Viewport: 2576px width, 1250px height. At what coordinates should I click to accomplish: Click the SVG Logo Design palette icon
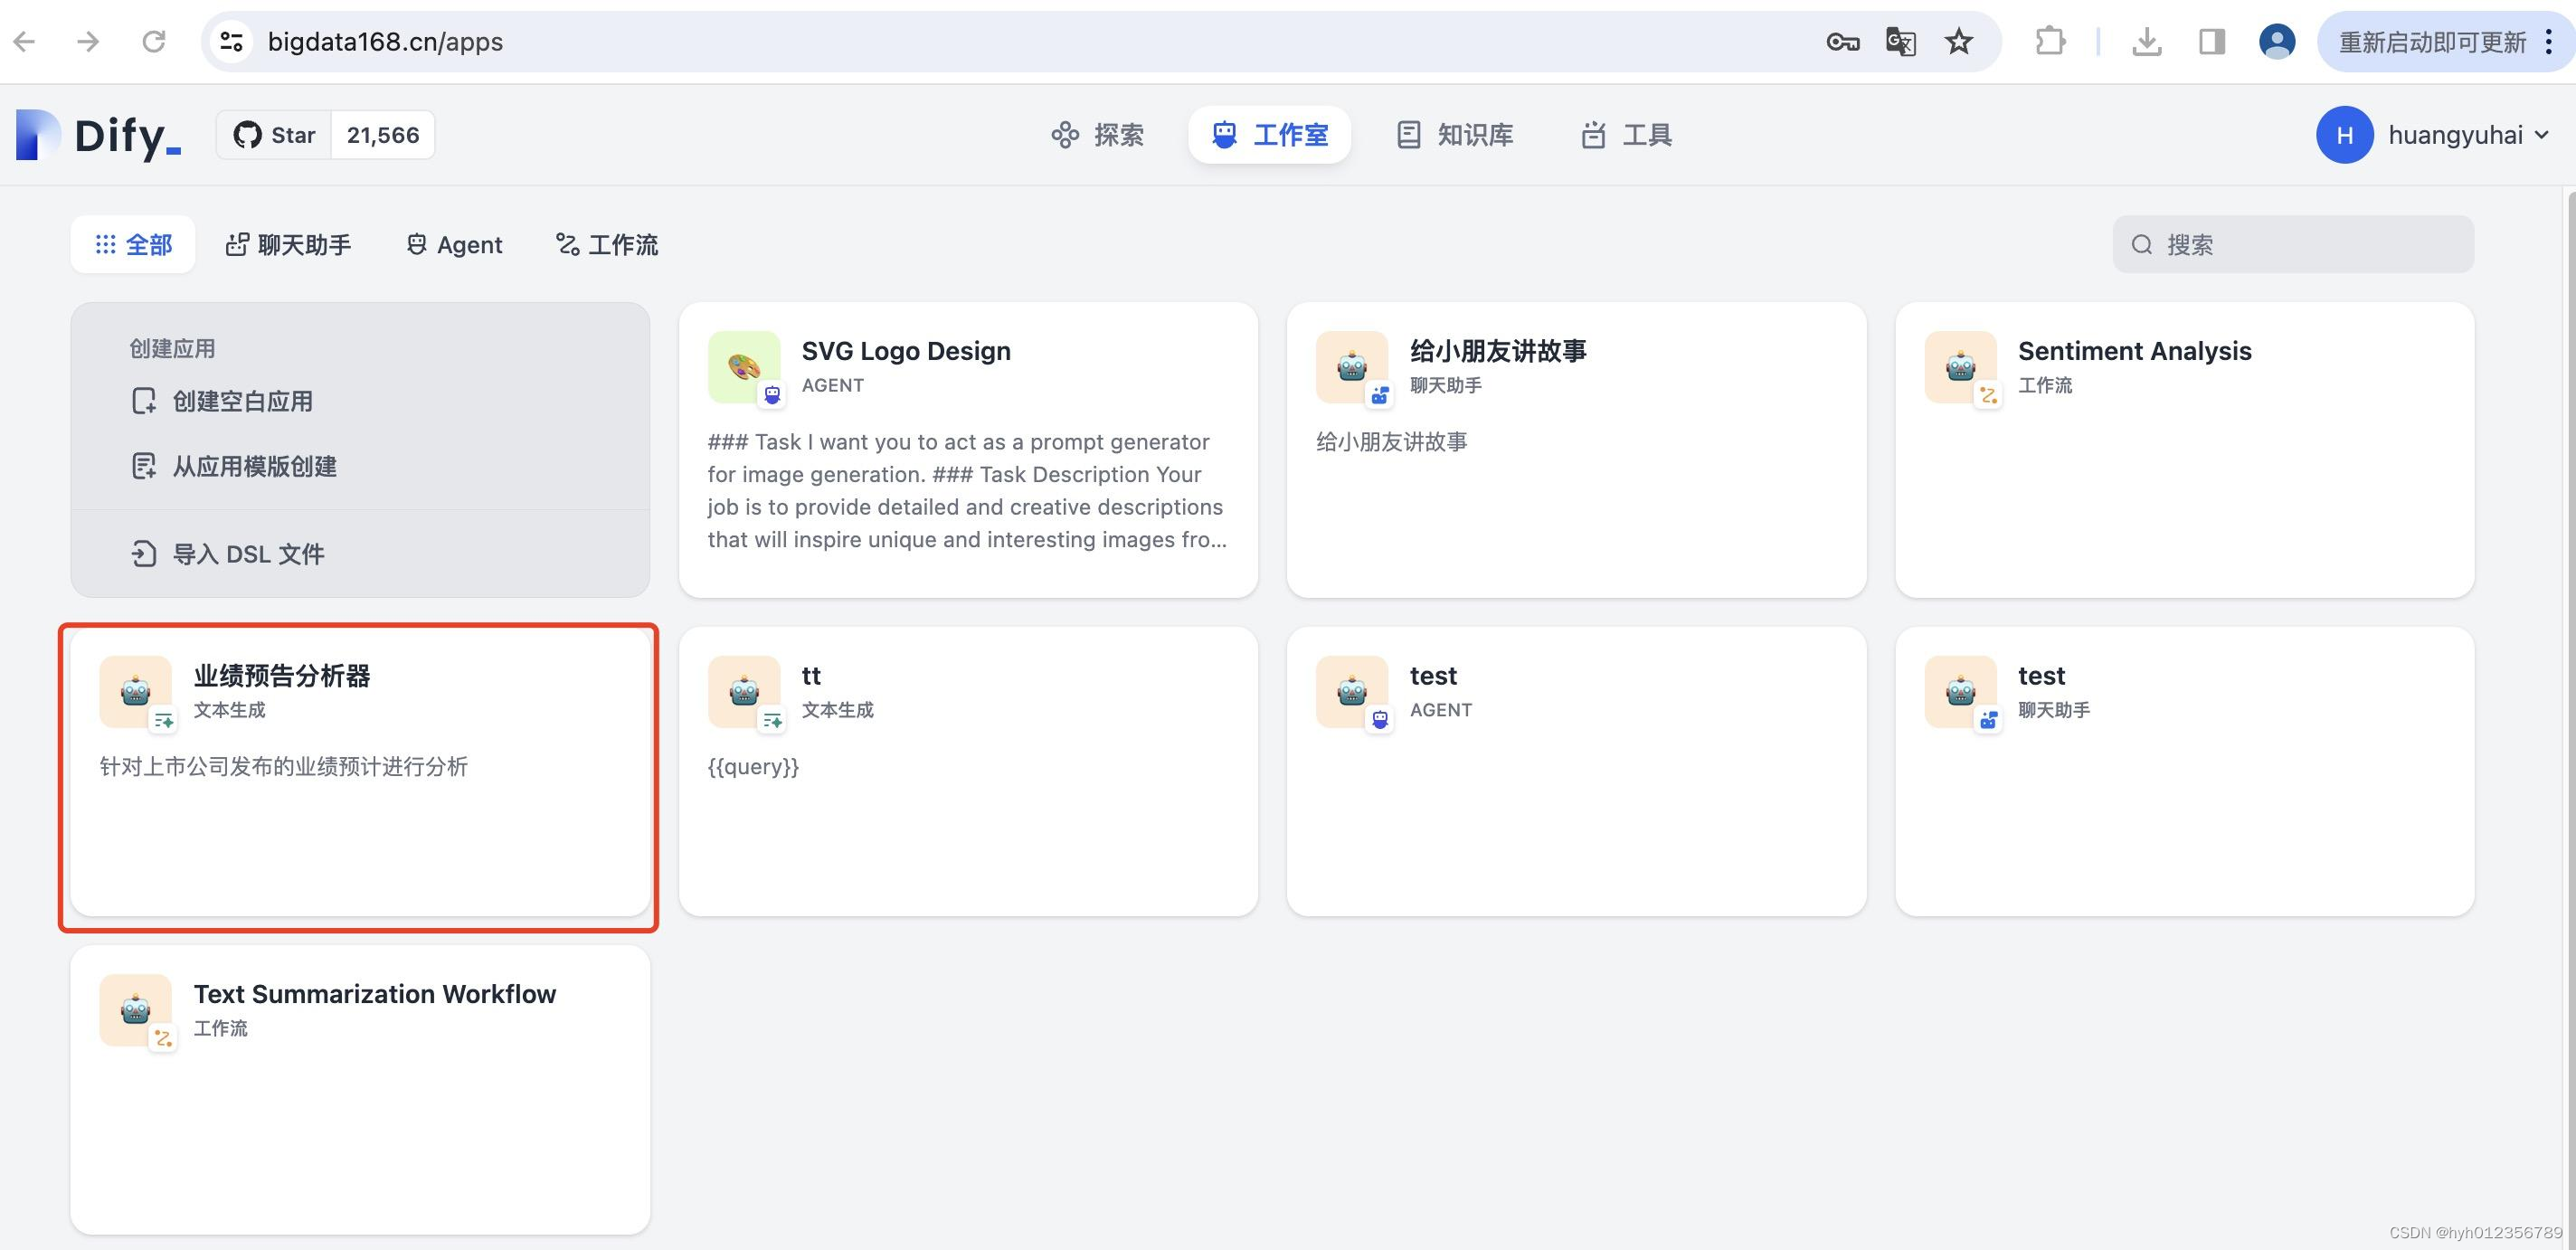(x=743, y=367)
